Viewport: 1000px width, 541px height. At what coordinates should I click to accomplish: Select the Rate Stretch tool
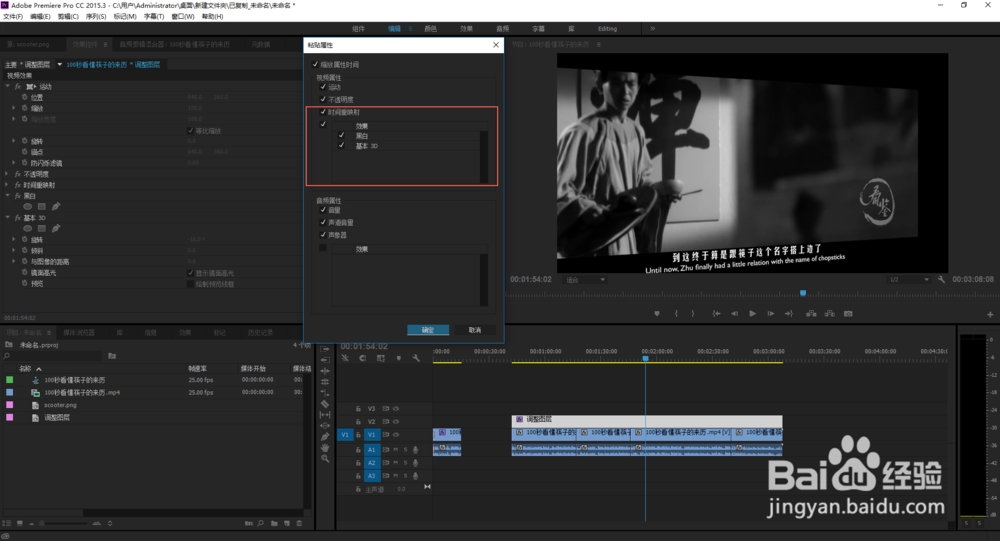coord(325,393)
